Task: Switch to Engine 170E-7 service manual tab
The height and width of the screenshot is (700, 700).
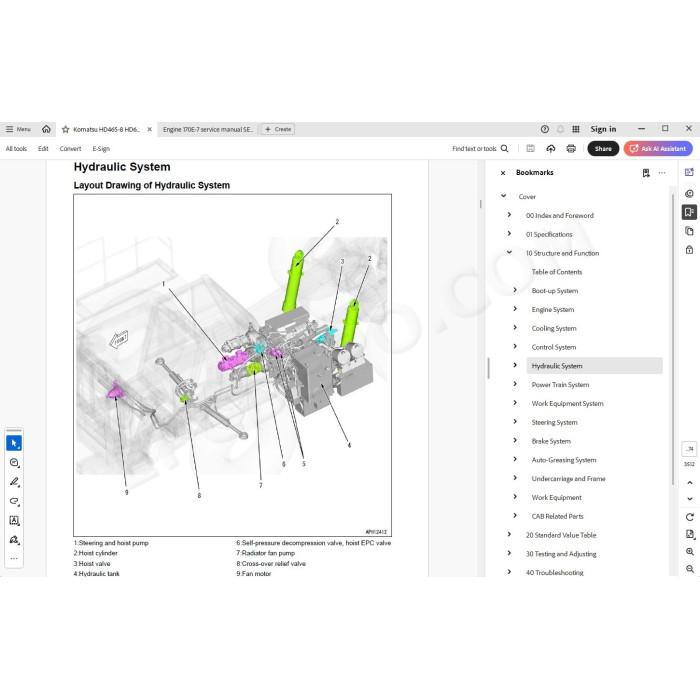Action: pyautogui.click(x=208, y=129)
